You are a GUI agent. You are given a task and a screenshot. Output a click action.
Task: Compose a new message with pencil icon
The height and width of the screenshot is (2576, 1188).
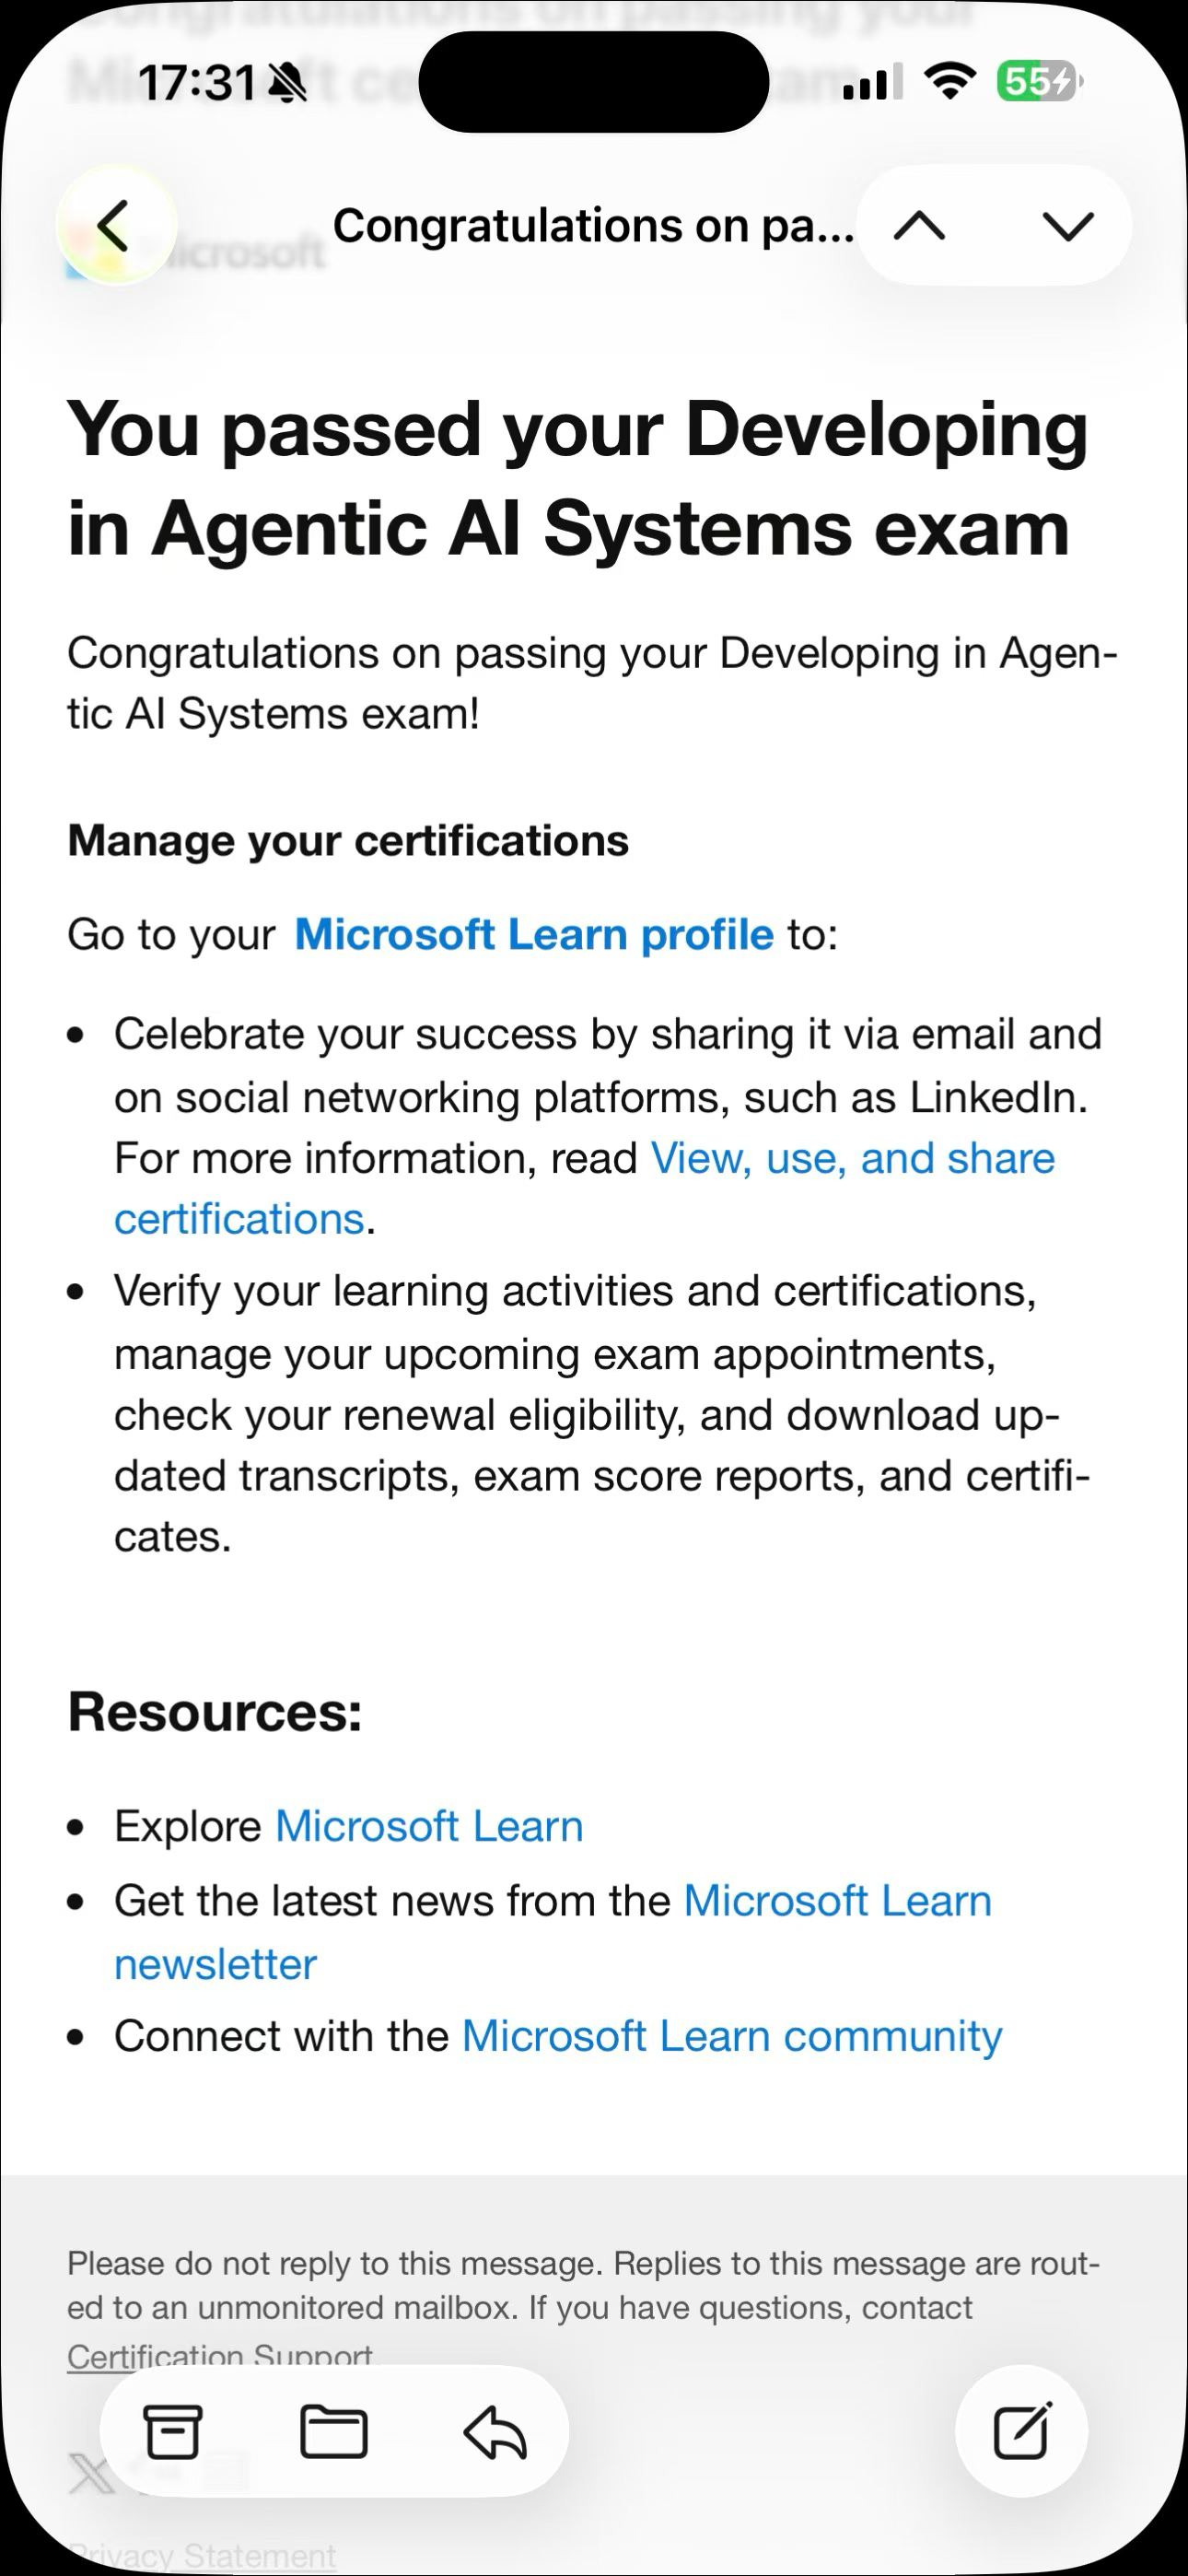pyautogui.click(x=1022, y=2430)
